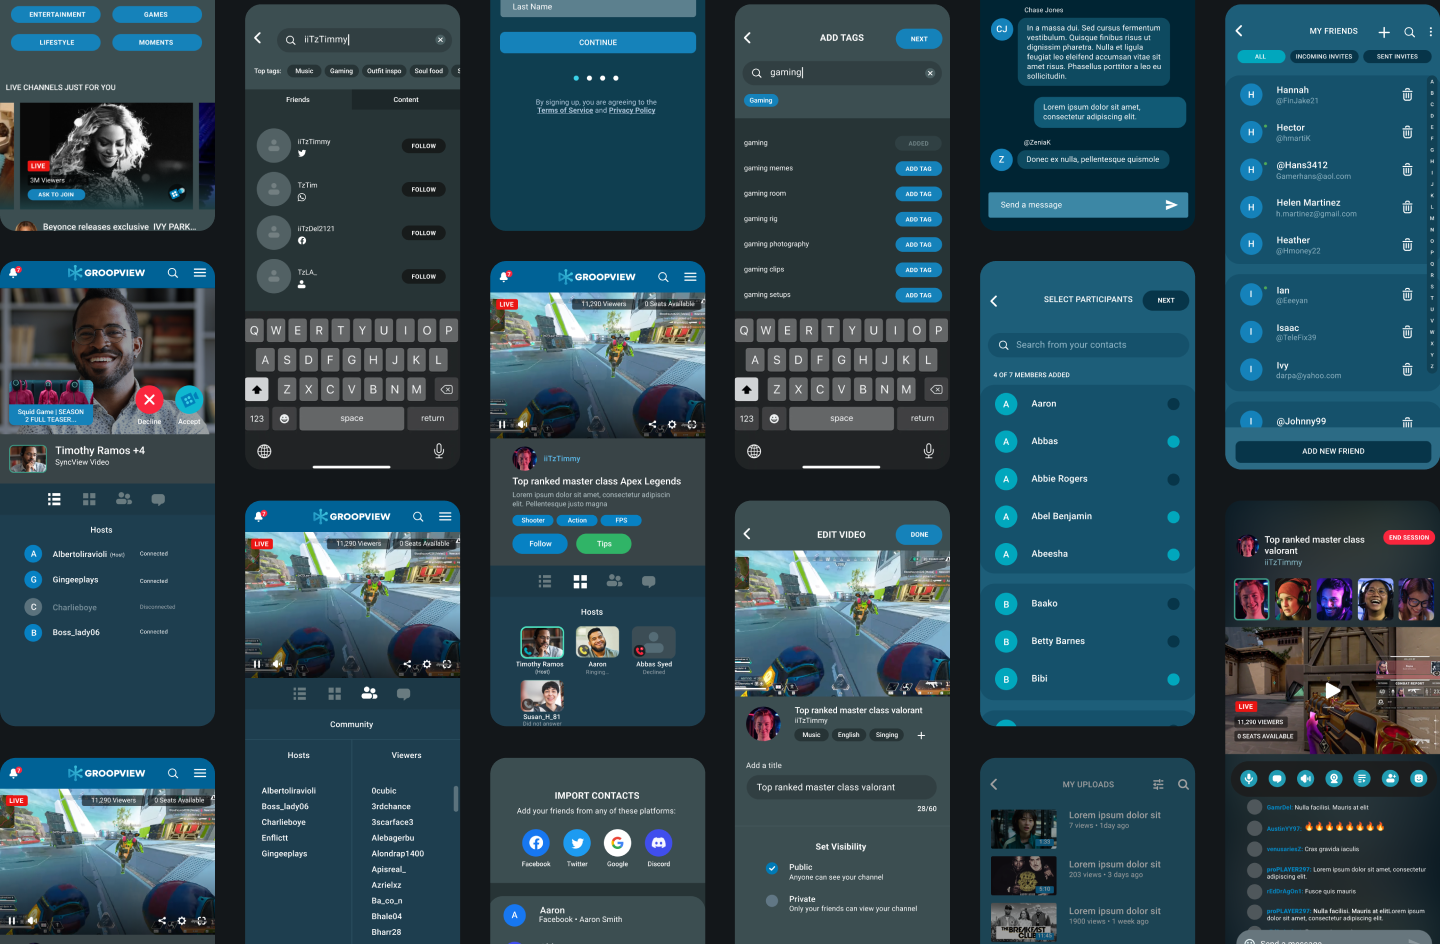Select the Public visibility option
Viewport: 1440px width, 944px height.
point(772,868)
